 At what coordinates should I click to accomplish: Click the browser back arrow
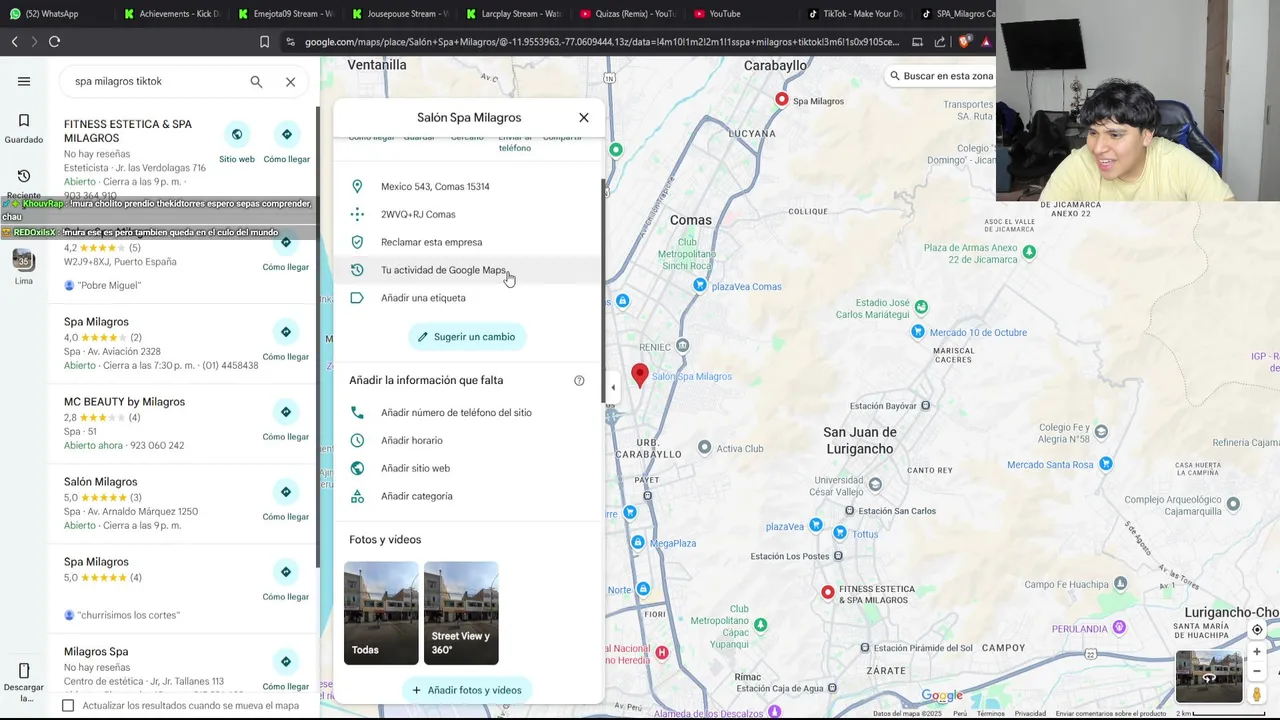point(14,41)
